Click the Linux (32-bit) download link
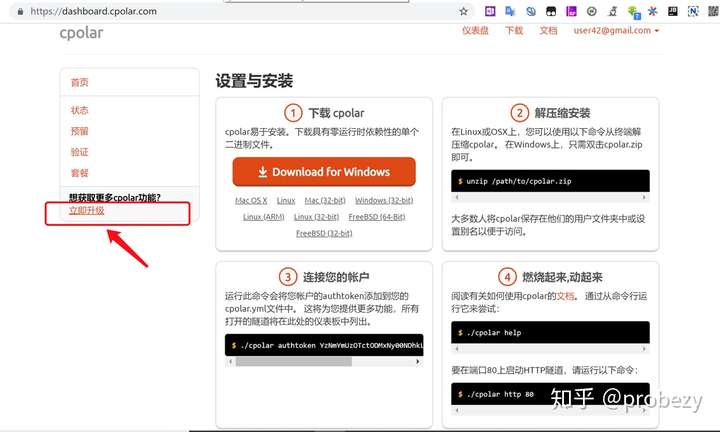 (316, 217)
